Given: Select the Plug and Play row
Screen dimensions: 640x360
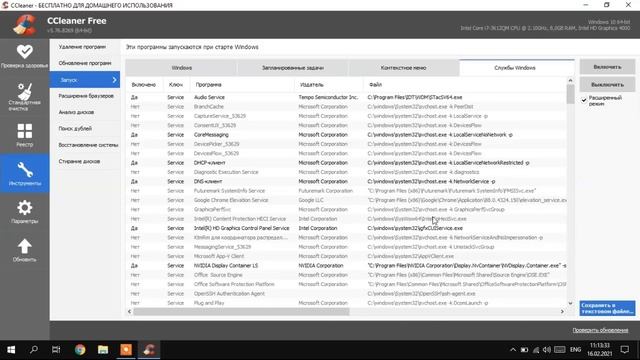Looking at the screenshot, I should (347, 303).
